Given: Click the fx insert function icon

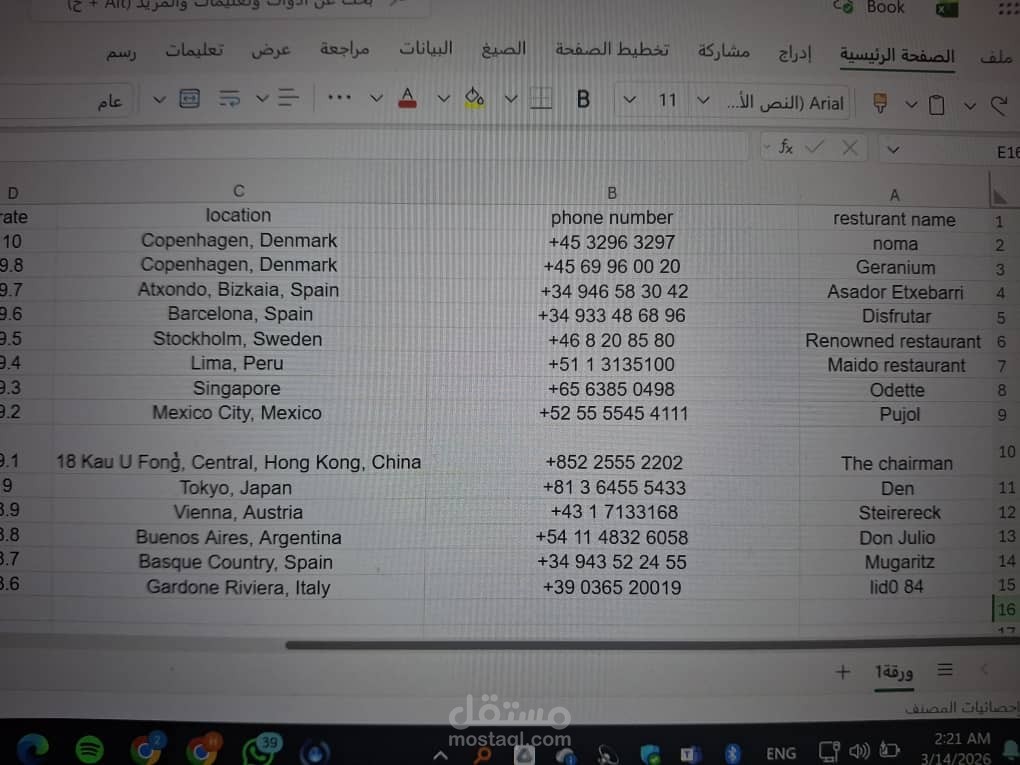Looking at the screenshot, I should pos(786,147).
